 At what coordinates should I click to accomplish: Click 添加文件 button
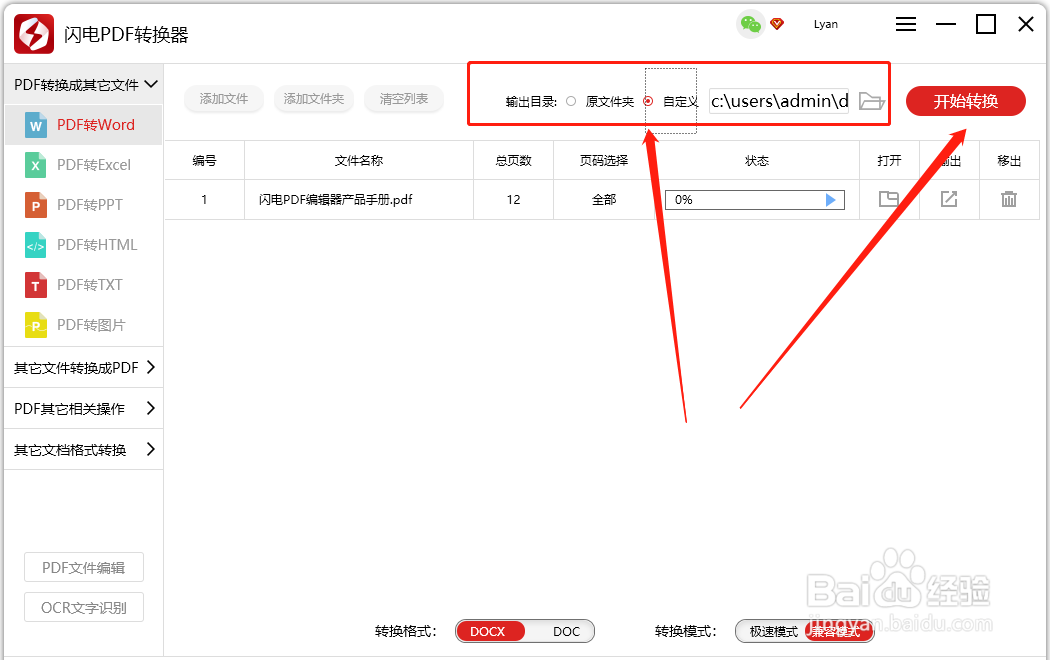pyautogui.click(x=224, y=99)
